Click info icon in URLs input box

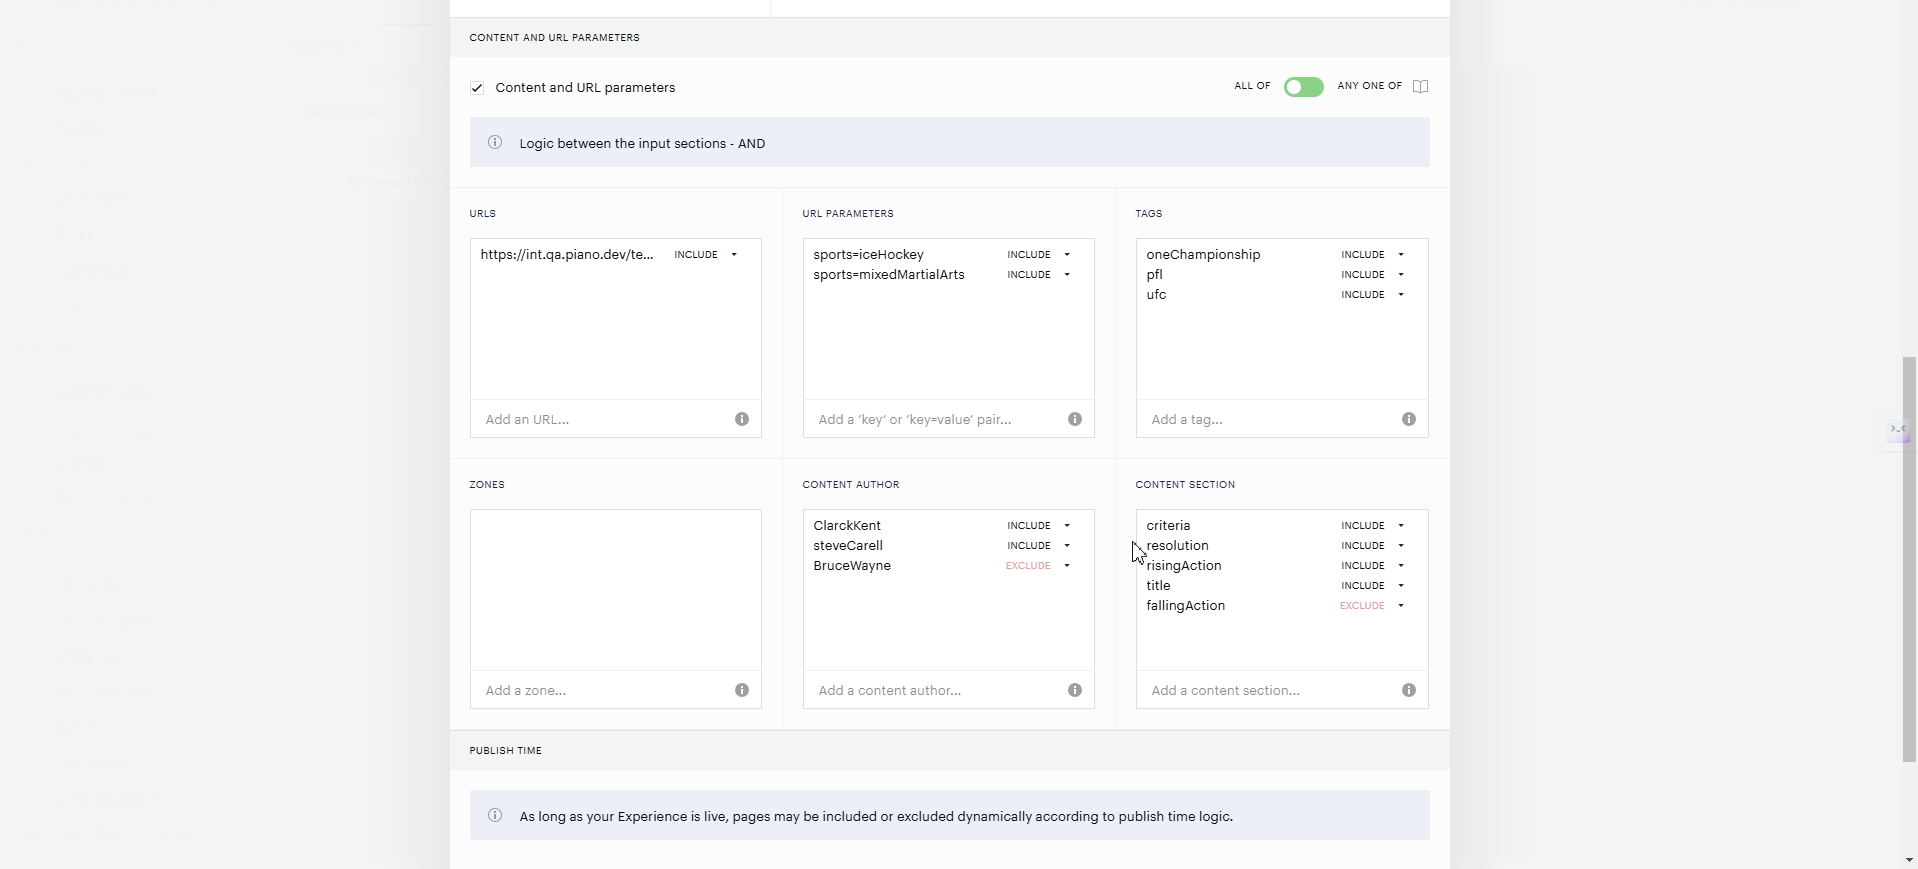tap(742, 419)
